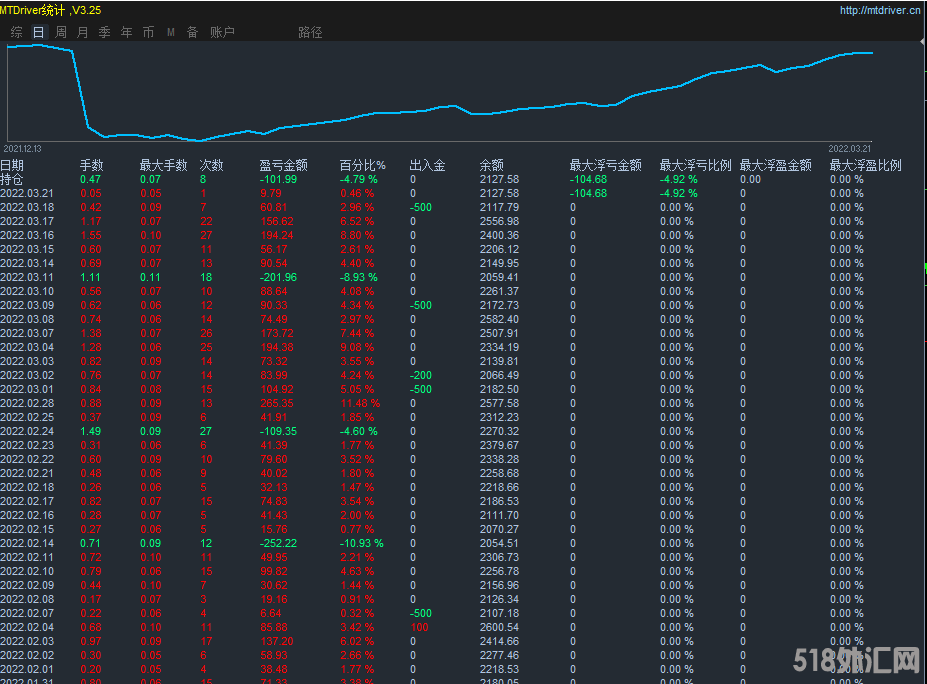Click the 路径 (path) button
Screen dimensions: 927x684
[310, 32]
